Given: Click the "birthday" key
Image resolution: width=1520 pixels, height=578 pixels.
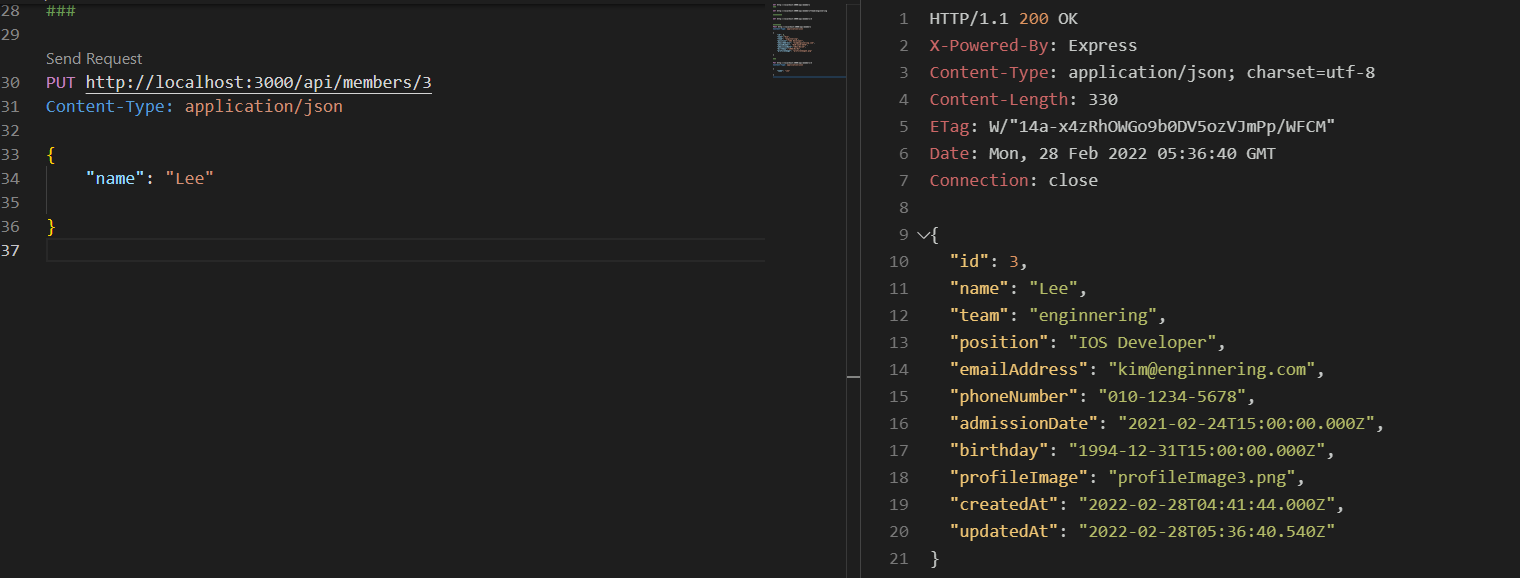Looking at the screenshot, I should pos(999,451).
